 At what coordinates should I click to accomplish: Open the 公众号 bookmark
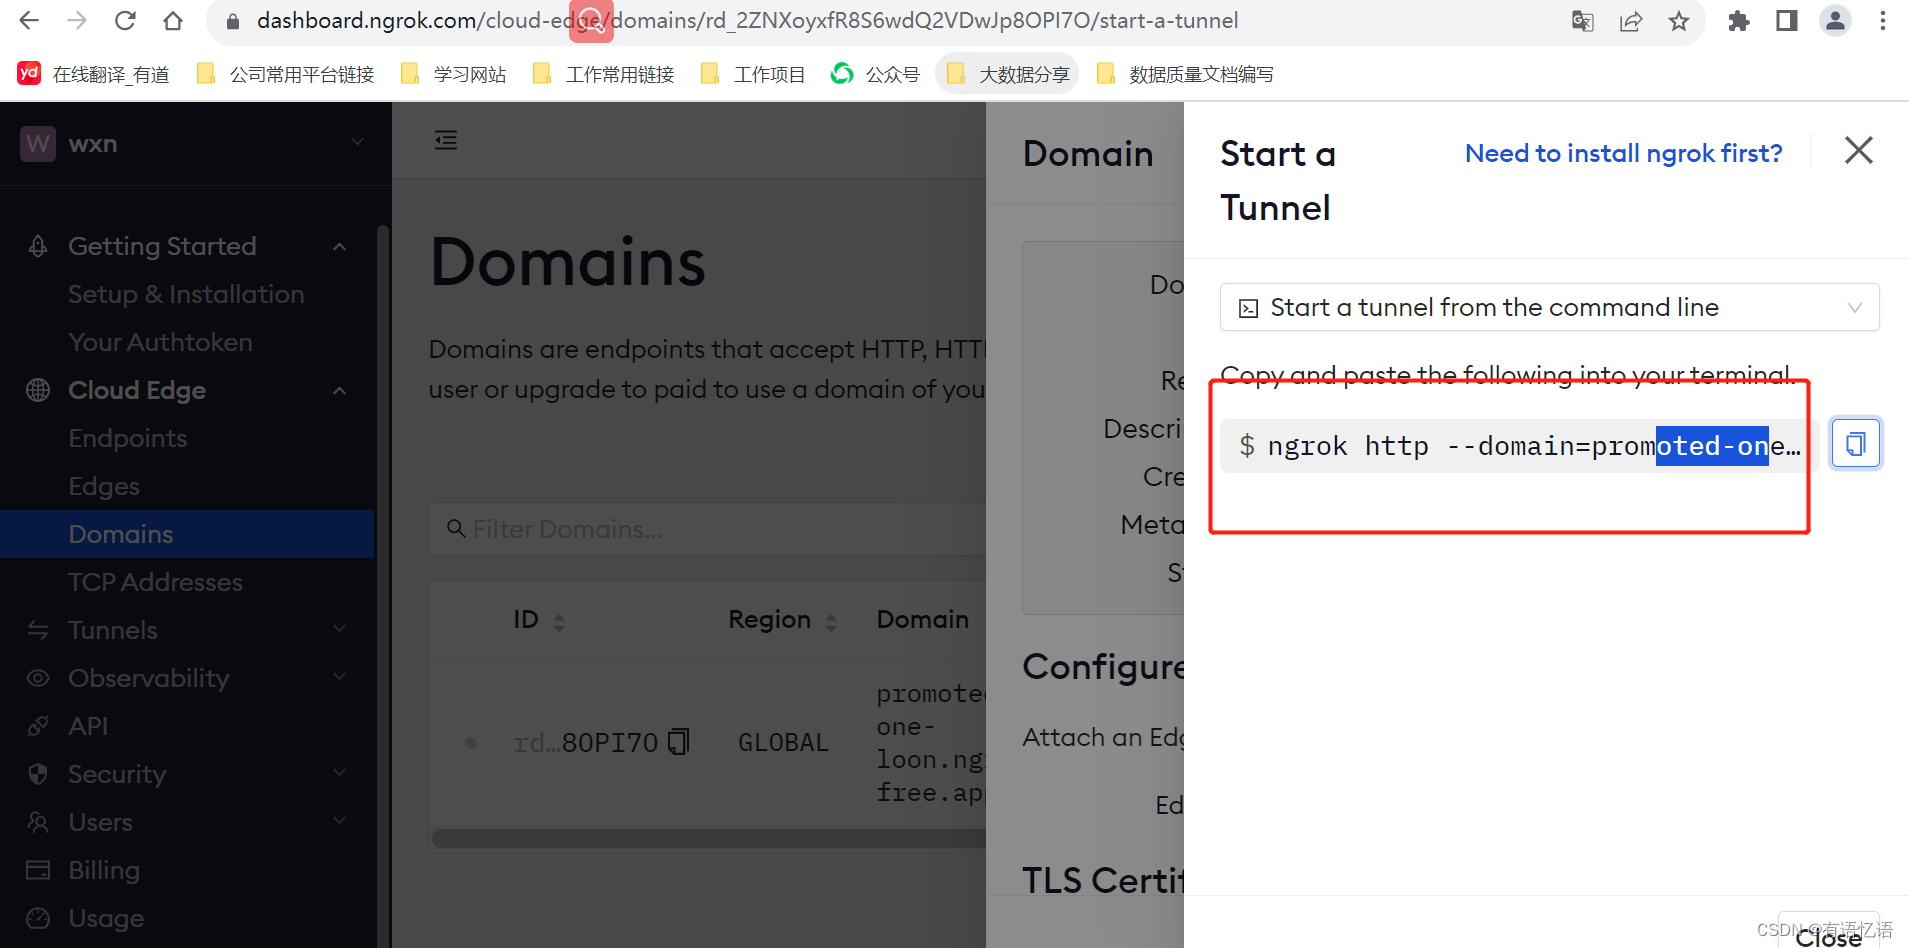(876, 74)
